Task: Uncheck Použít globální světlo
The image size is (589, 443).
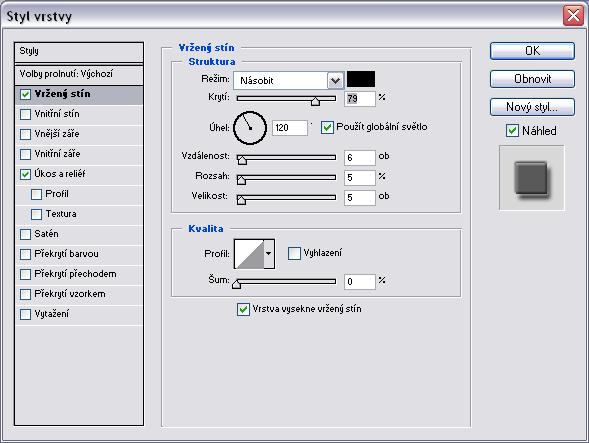Action: 327,127
